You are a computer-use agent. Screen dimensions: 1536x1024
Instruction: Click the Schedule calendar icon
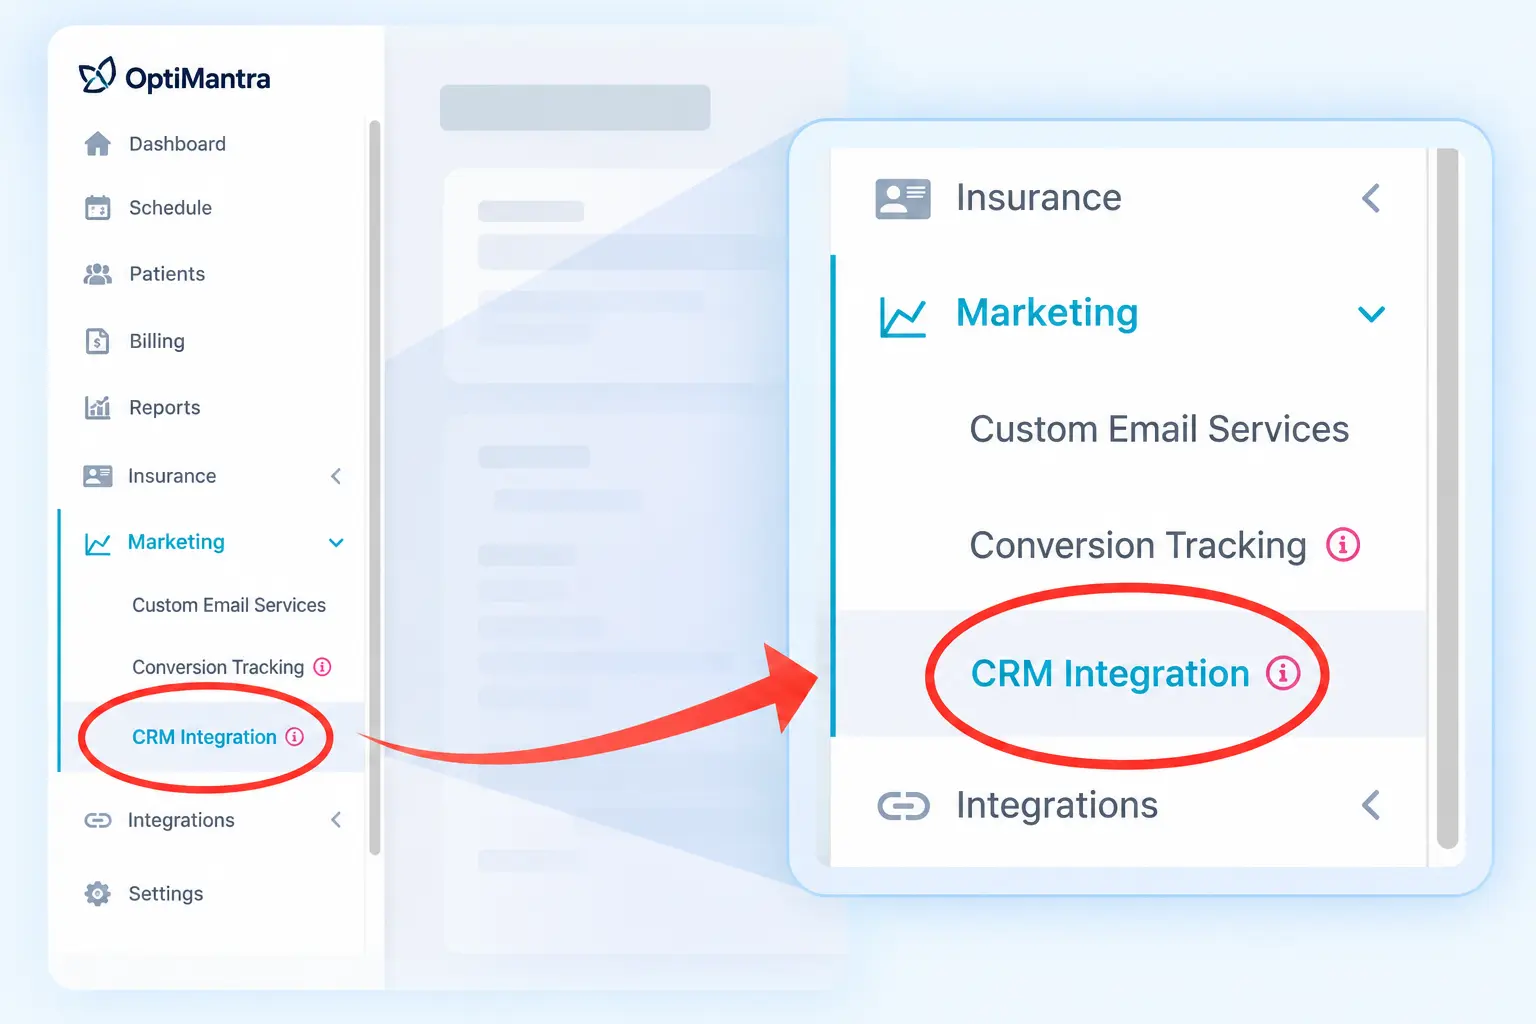tap(98, 208)
